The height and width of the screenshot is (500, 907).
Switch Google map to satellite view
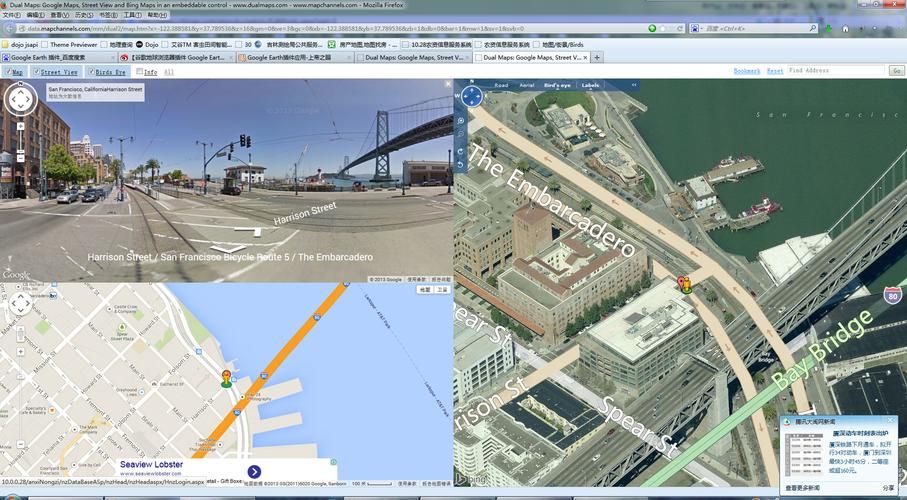coord(443,289)
